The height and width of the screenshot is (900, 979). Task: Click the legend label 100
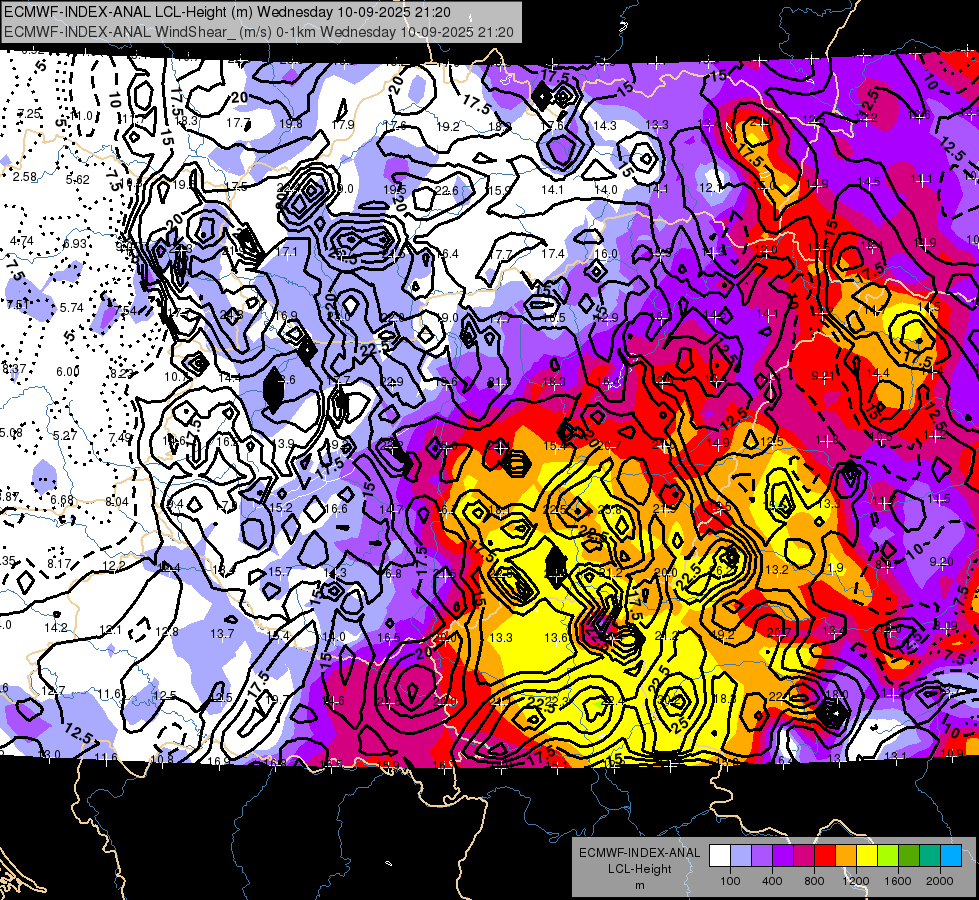(x=730, y=881)
